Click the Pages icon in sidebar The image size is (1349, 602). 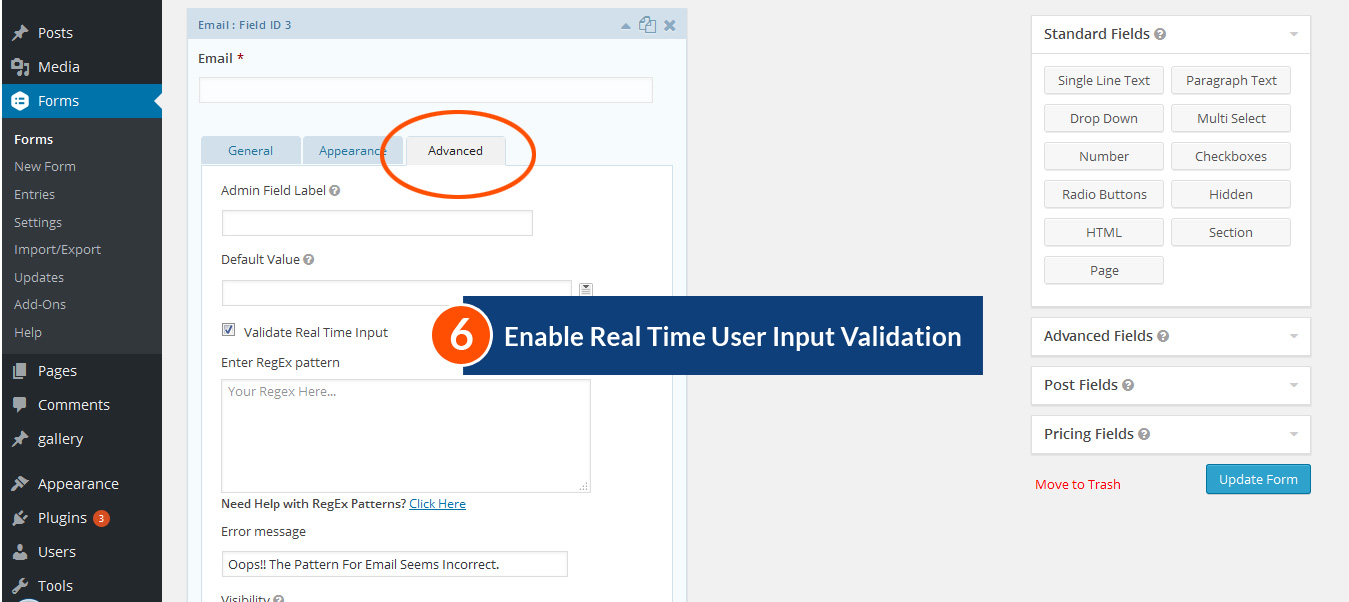click(x=19, y=371)
